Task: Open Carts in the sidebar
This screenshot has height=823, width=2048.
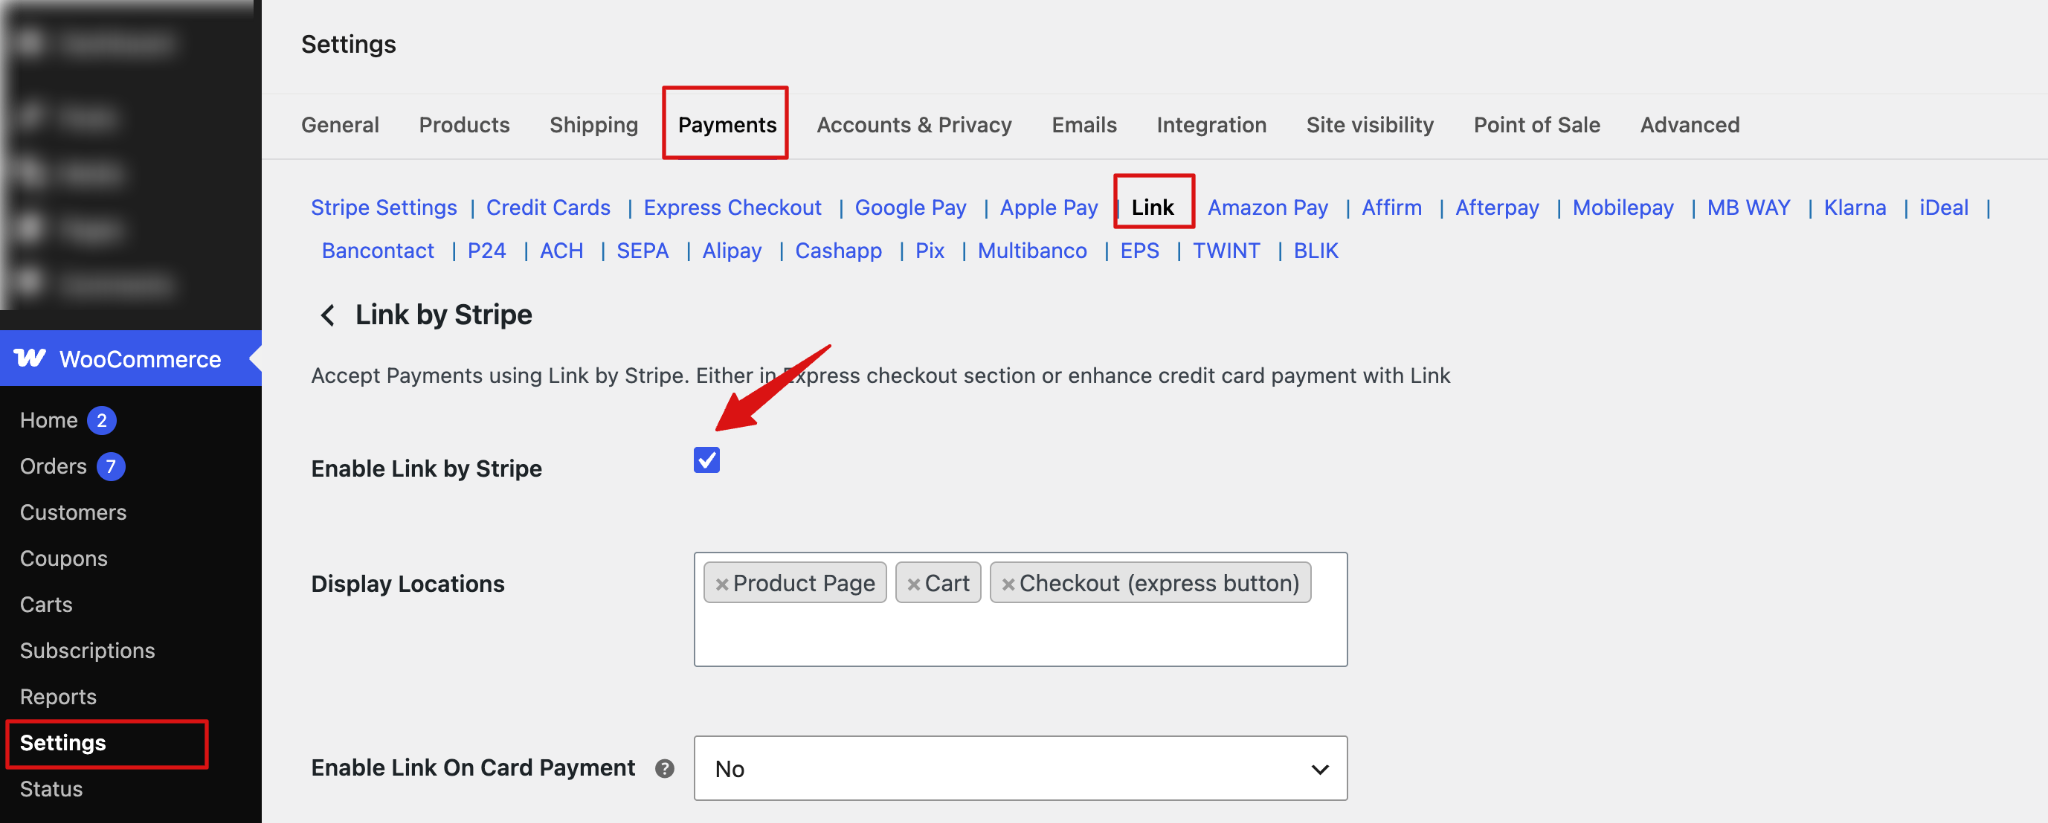Action: [46, 604]
